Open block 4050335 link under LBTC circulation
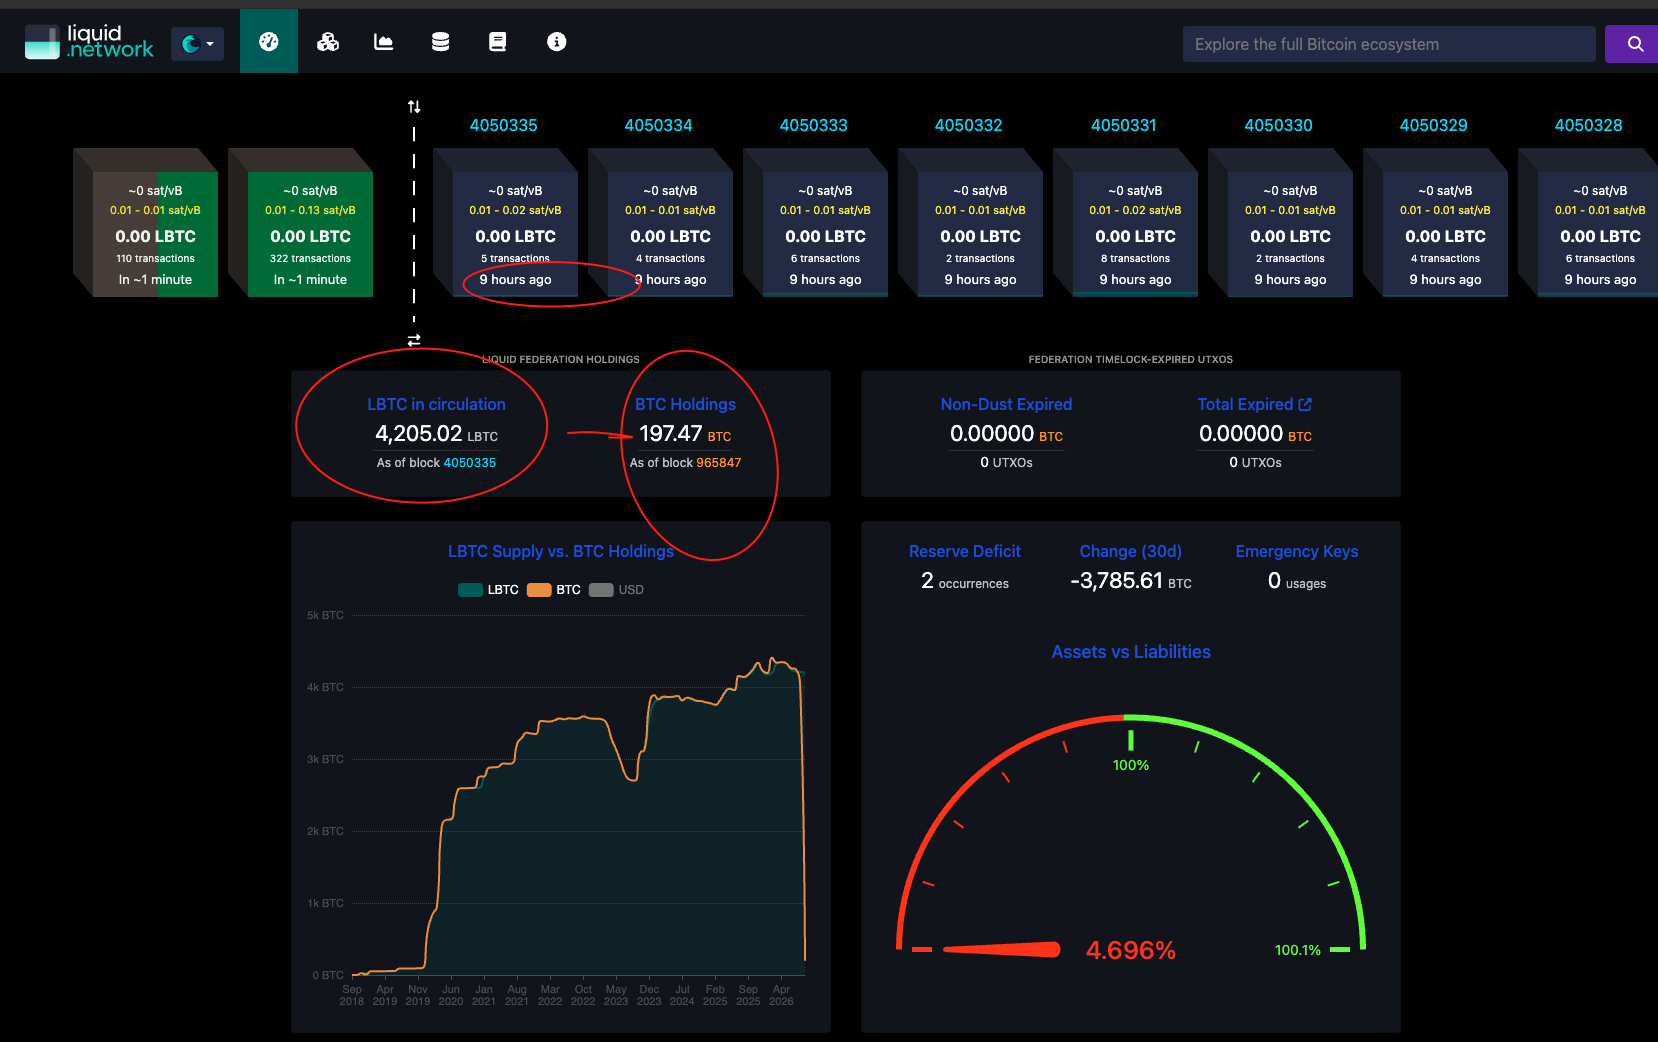The height and width of the screenshot is (1042, 1658). pos(470,463)
